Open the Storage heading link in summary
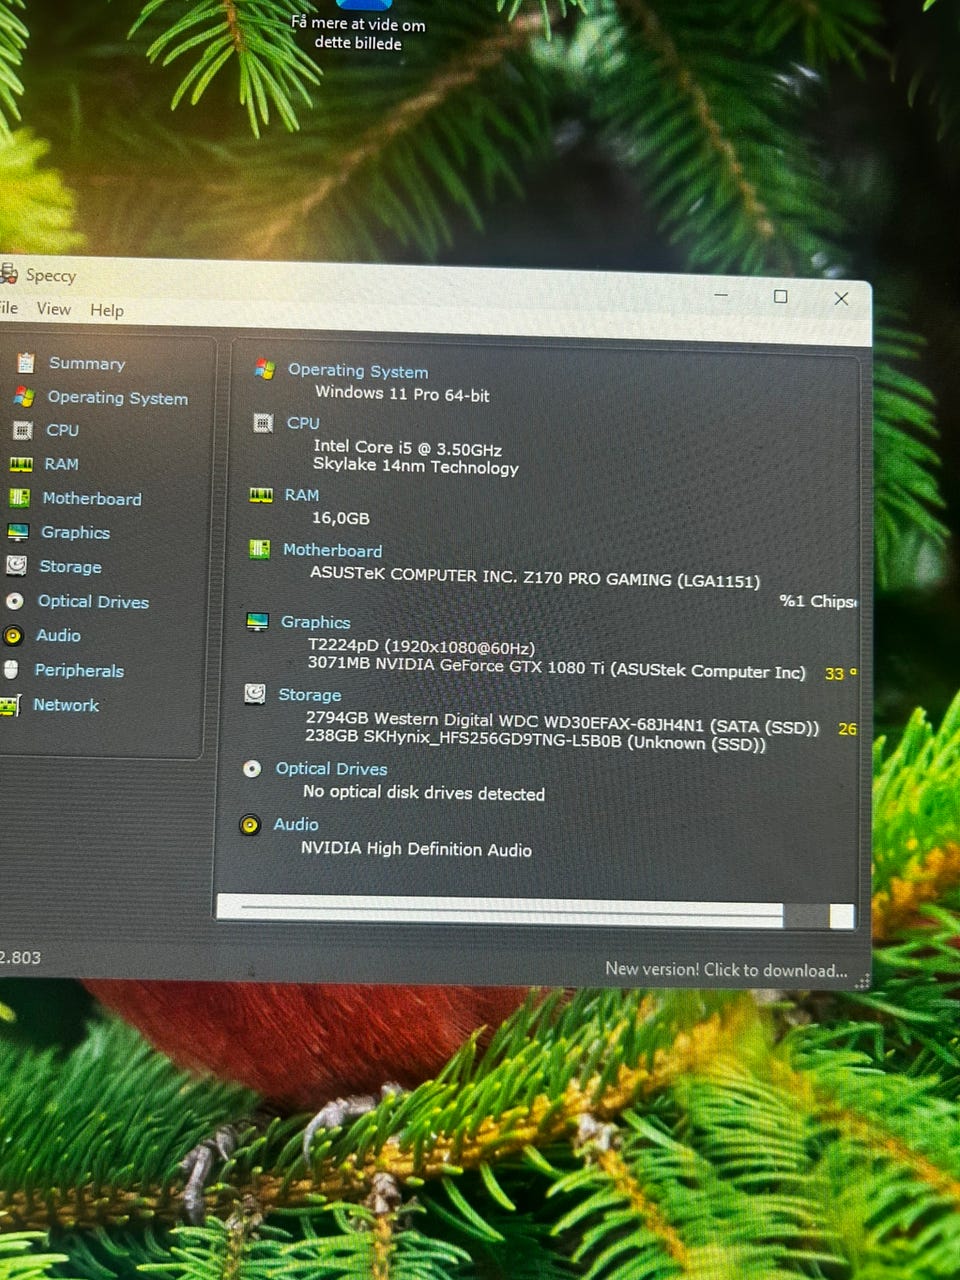The width and height of the screenshot is (960, 1280). coord(310,694)
